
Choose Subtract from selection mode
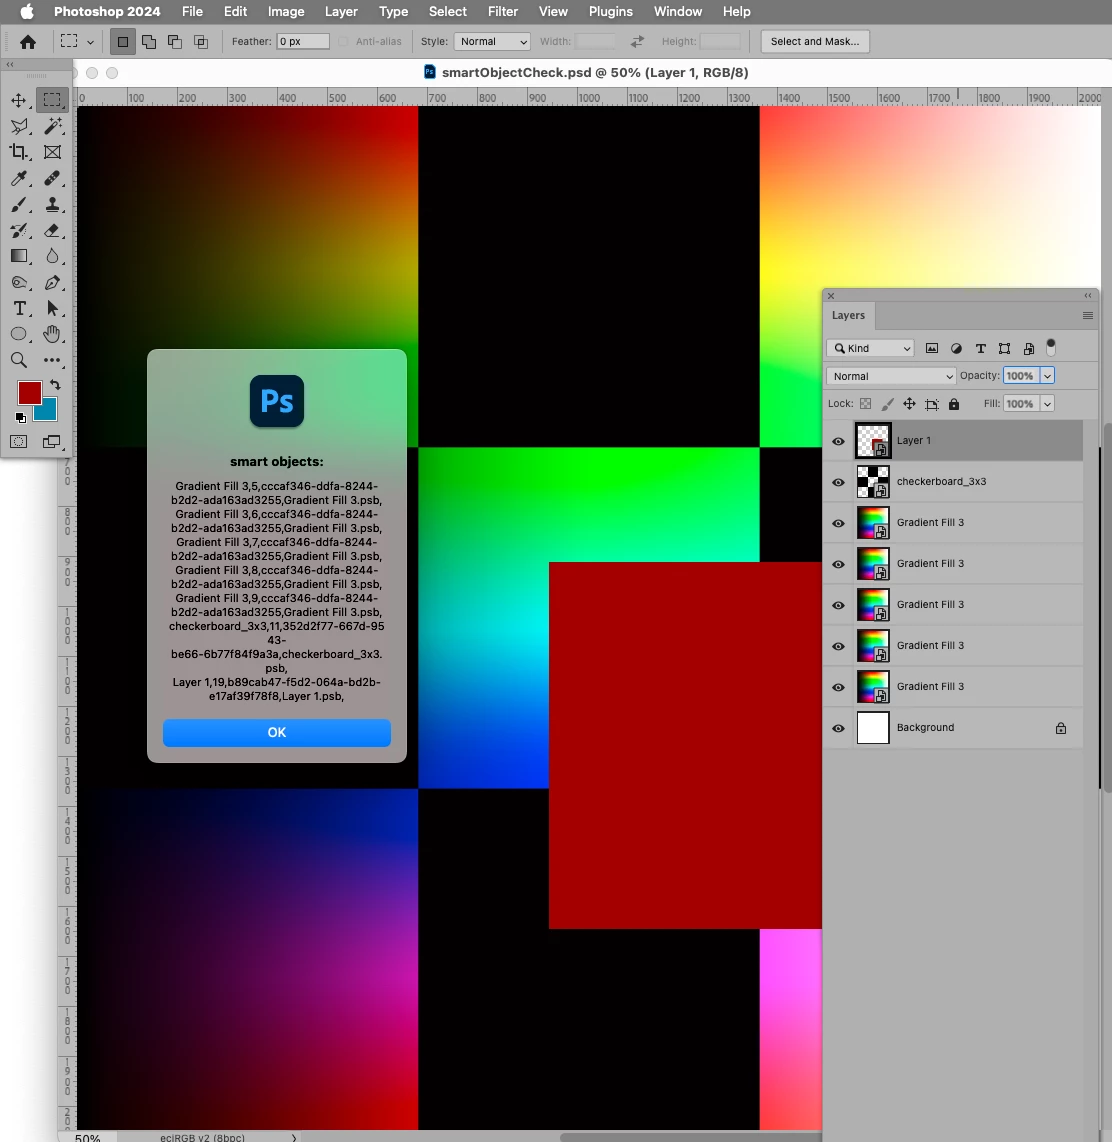[x=175, y=42]
